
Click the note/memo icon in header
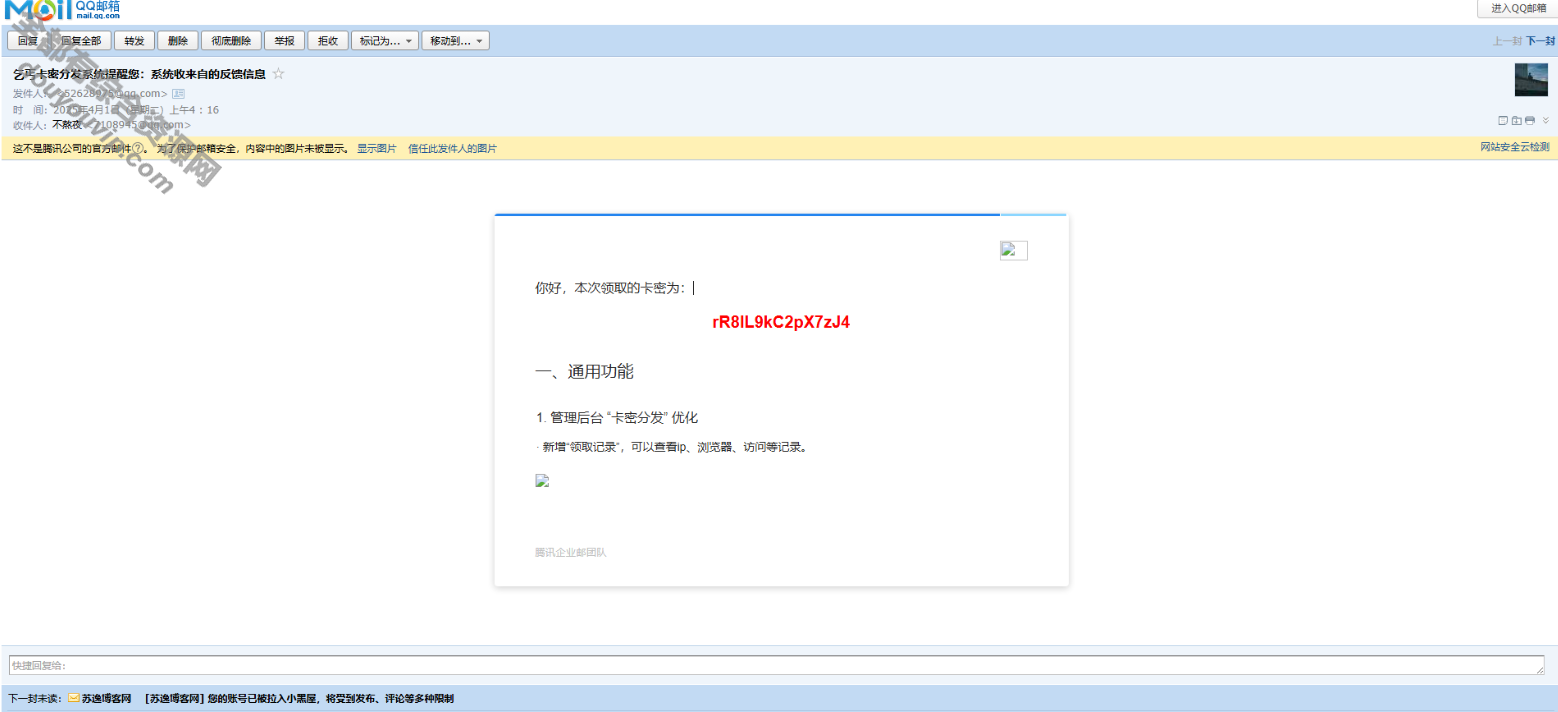[1502, 120]
